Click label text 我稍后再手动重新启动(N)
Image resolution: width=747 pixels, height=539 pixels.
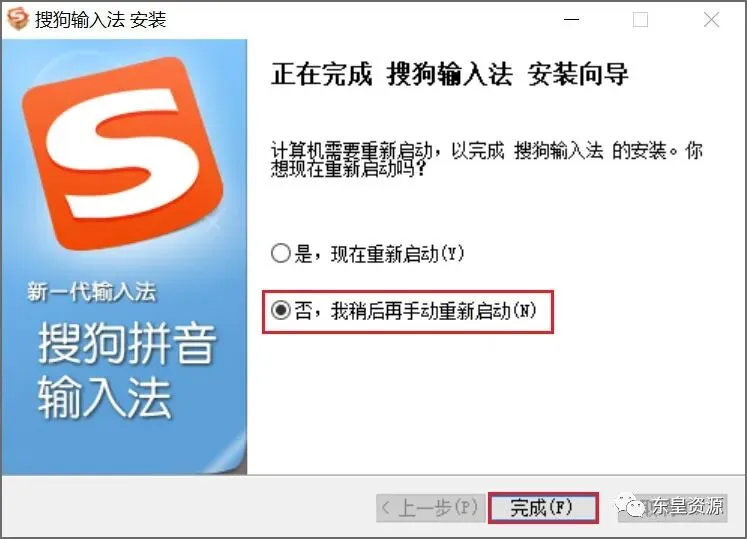434,311
